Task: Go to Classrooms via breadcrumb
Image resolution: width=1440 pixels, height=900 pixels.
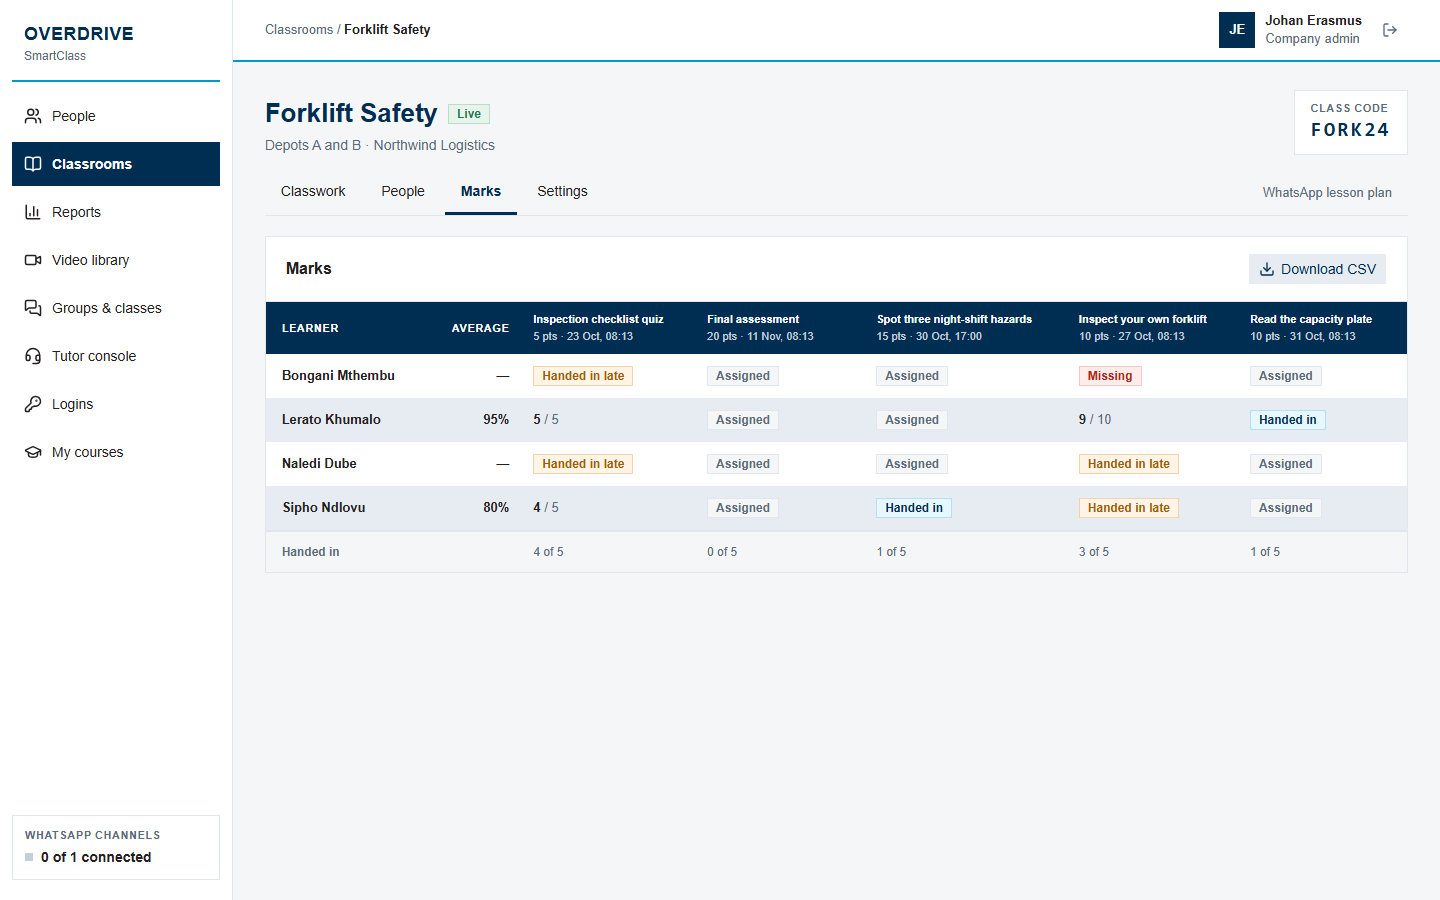Action: pyautogui.click(x=299, y=30)
